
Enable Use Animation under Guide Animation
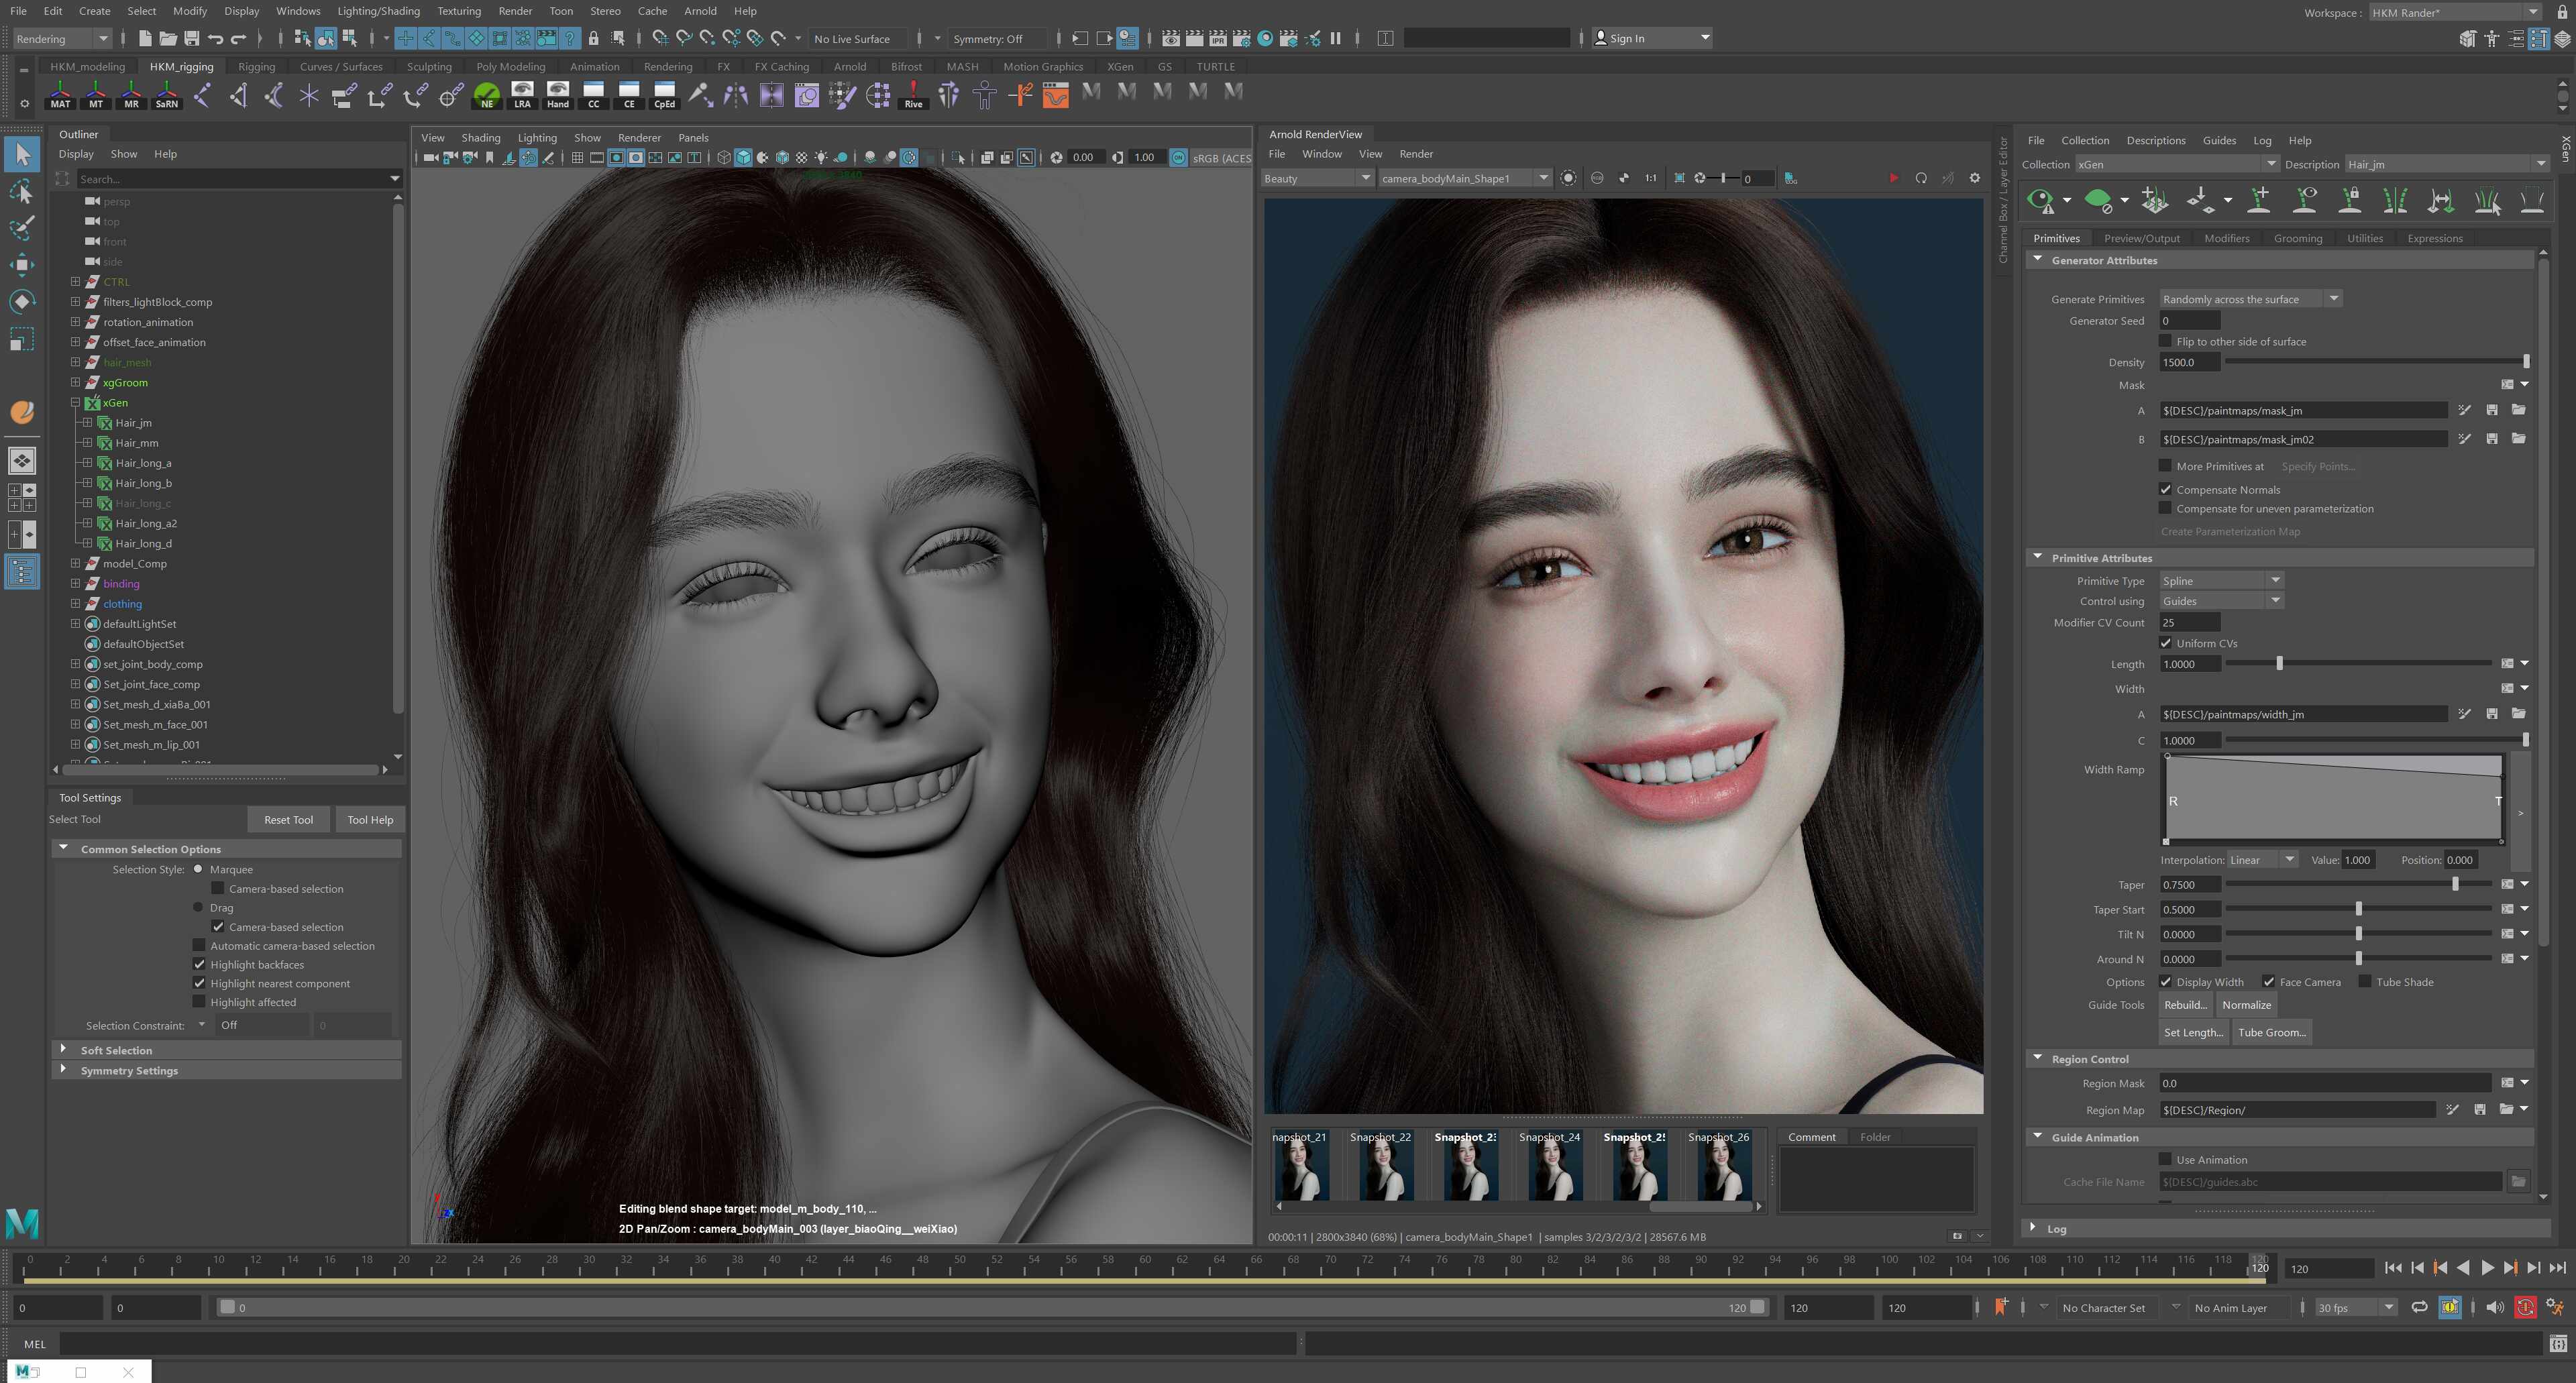click(2166, 1159)
